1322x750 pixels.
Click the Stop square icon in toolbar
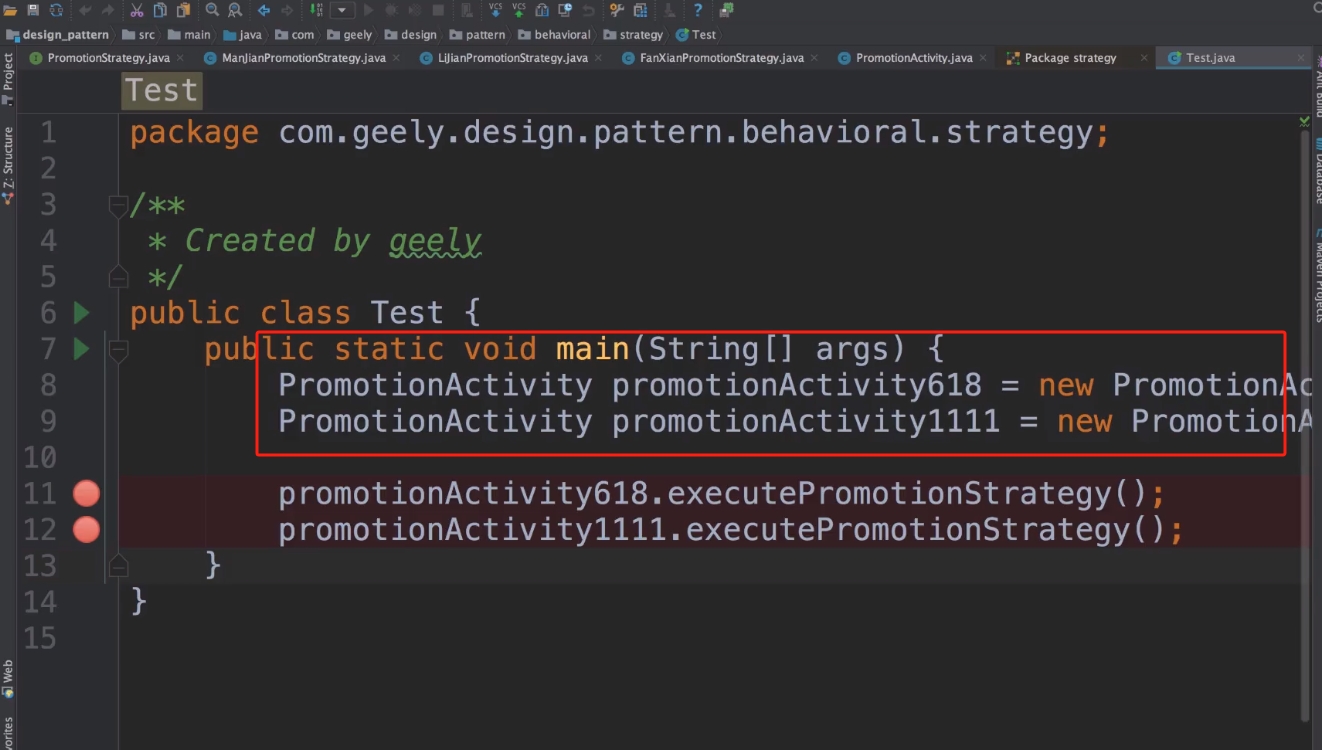tap(438, 10)
